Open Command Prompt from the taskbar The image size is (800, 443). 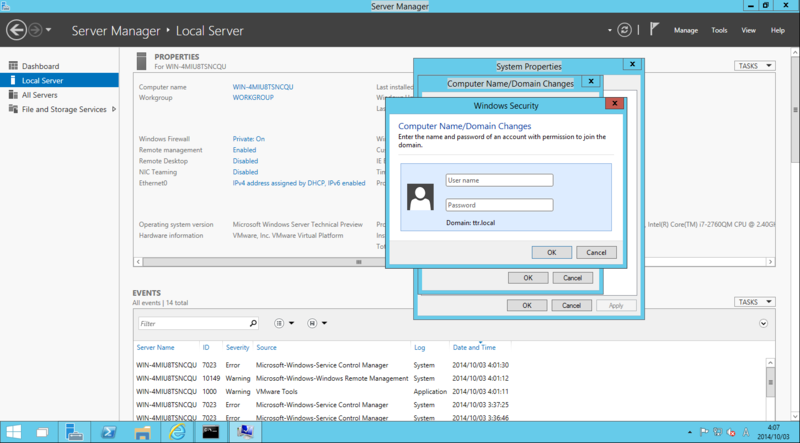211,432
